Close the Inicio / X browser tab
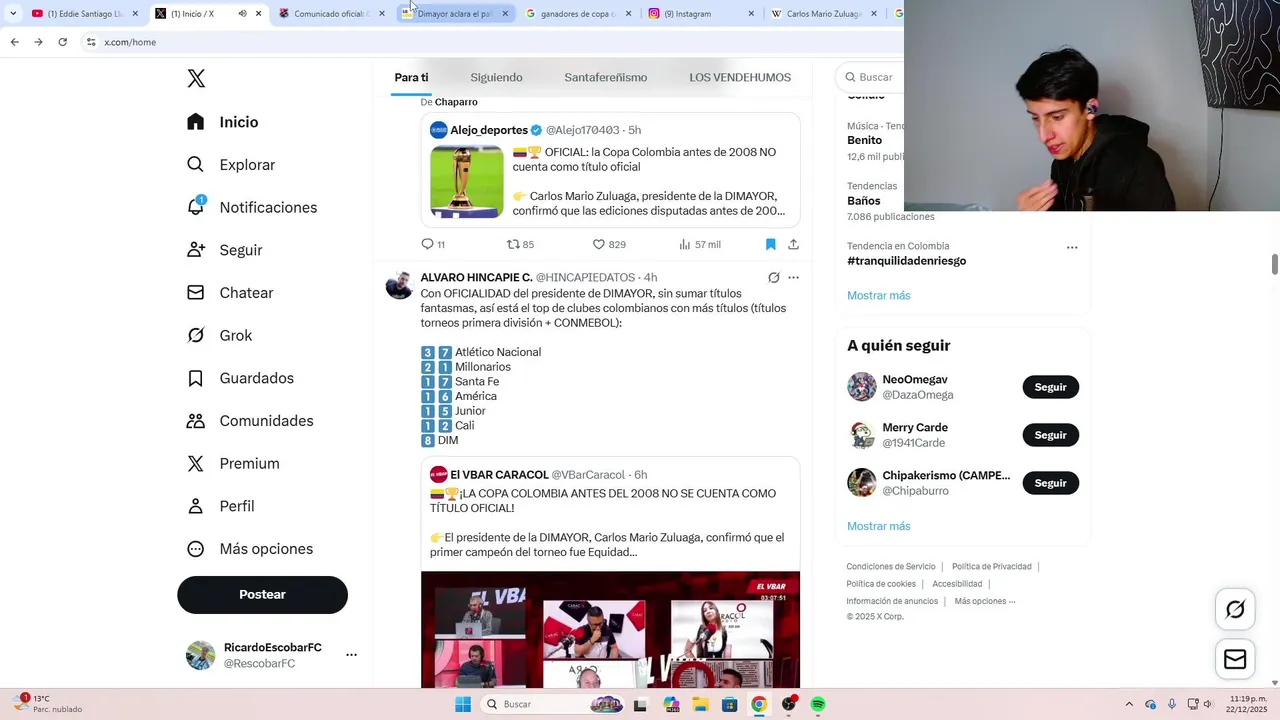The width and height of the screenshot is (1280, 720). point(259,14)
